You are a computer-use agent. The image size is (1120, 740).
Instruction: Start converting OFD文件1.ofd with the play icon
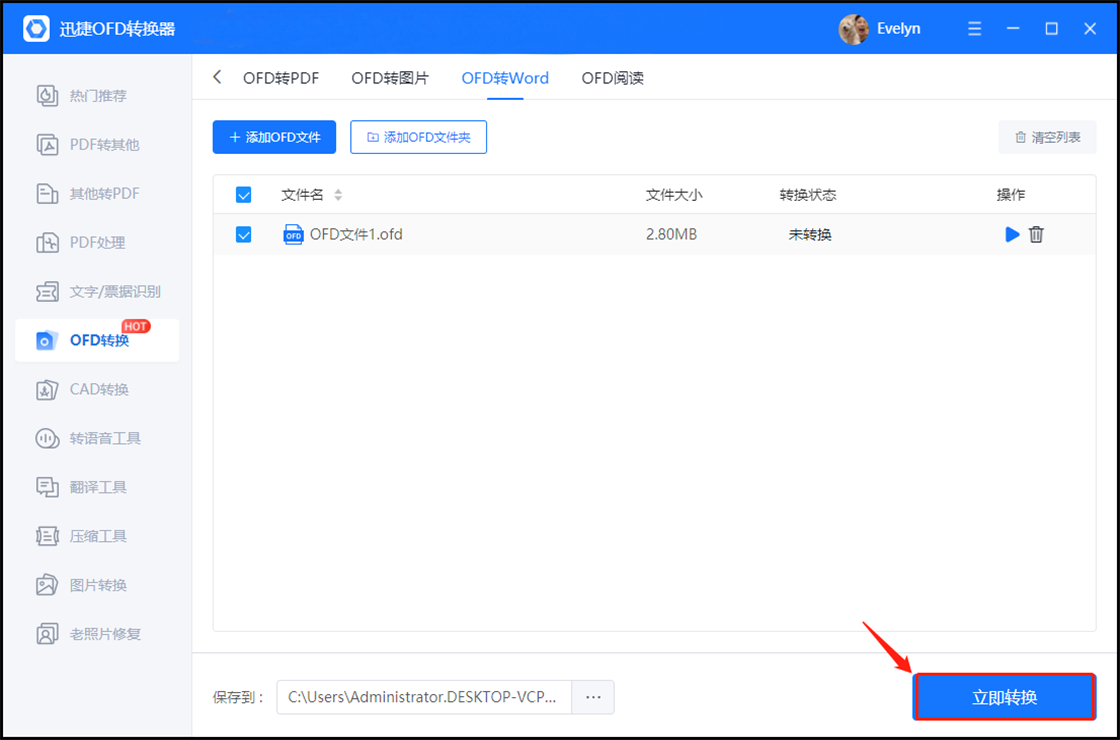click(x=1012, y=234)
